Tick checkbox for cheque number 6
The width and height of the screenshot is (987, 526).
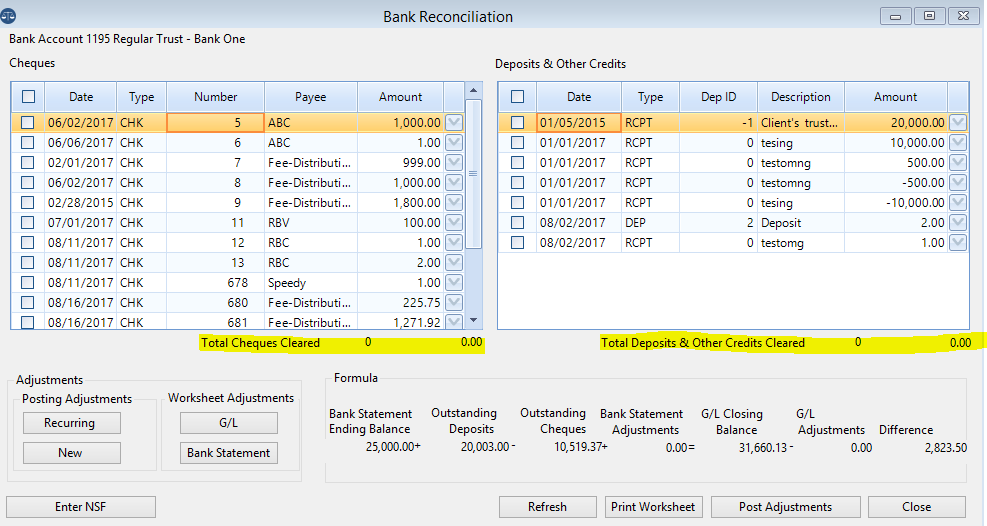pos(28,143)
